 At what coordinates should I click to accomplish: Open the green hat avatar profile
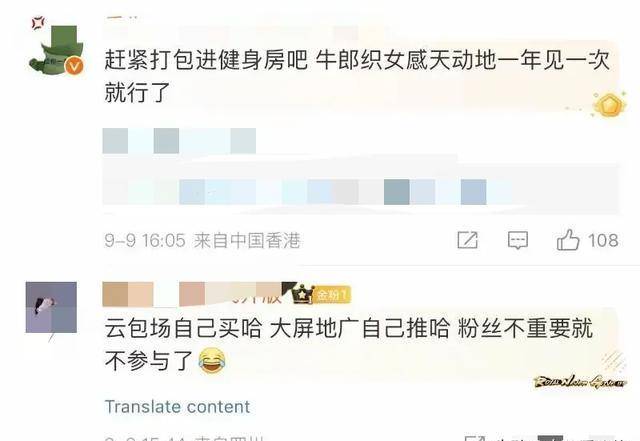(x=56, y=51)
